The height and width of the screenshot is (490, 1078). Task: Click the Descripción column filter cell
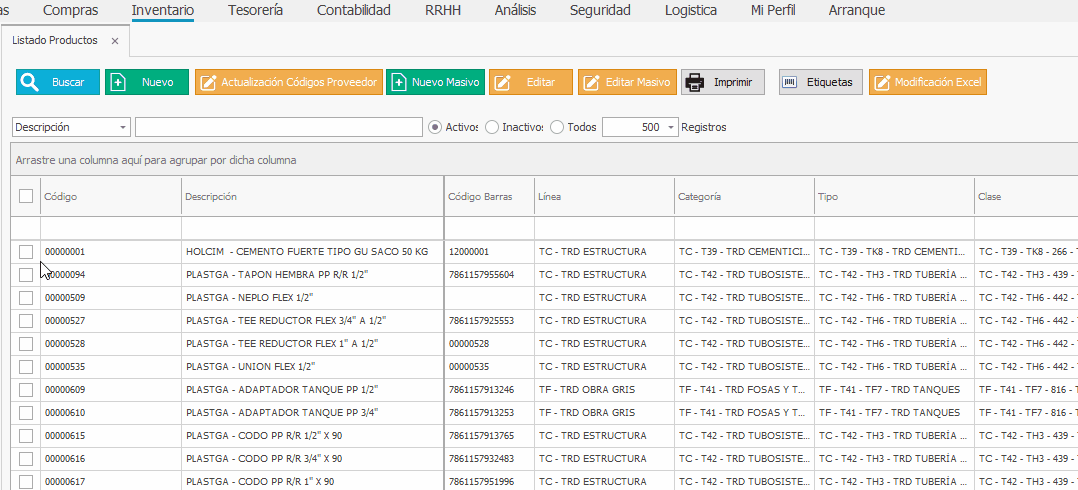click(313, 228)
